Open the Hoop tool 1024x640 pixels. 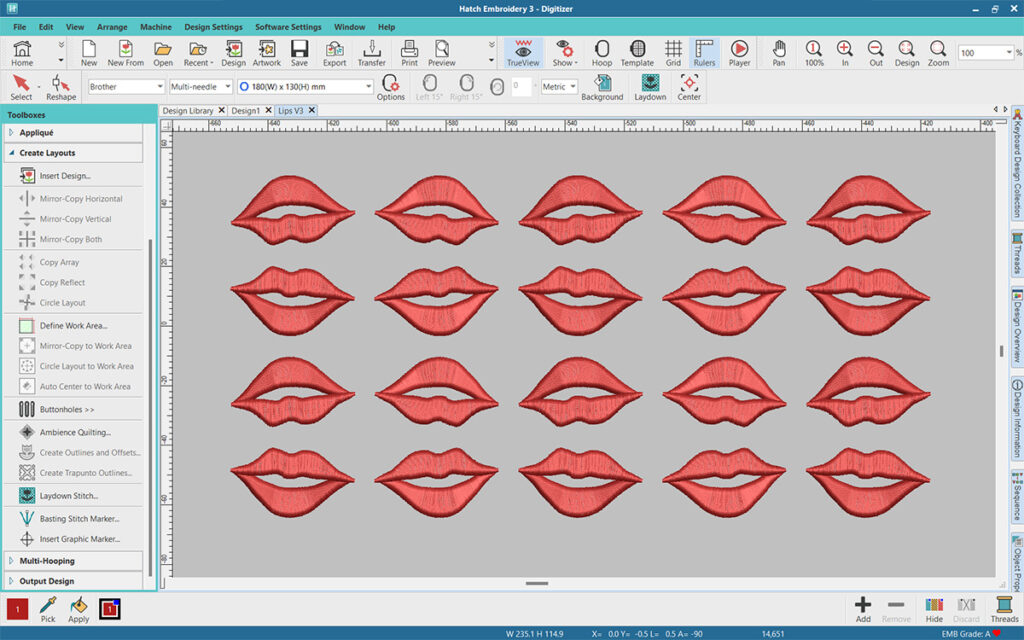(x=601, y=53)
